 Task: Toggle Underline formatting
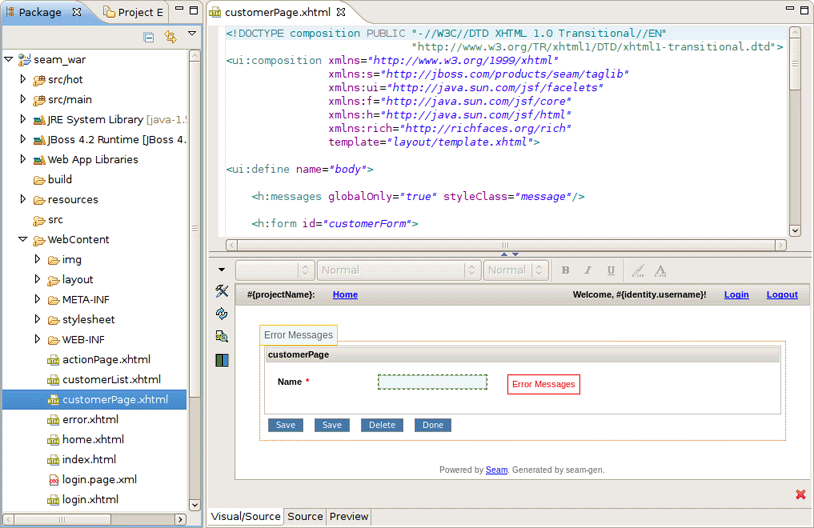tap(610, 270)
